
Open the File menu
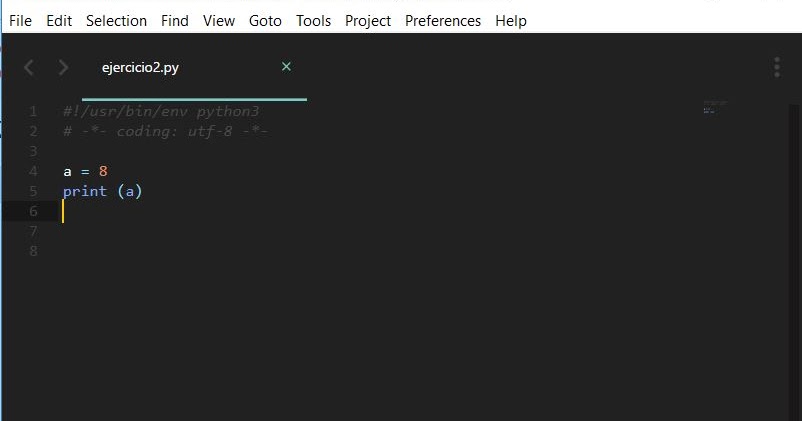point(20,20)
